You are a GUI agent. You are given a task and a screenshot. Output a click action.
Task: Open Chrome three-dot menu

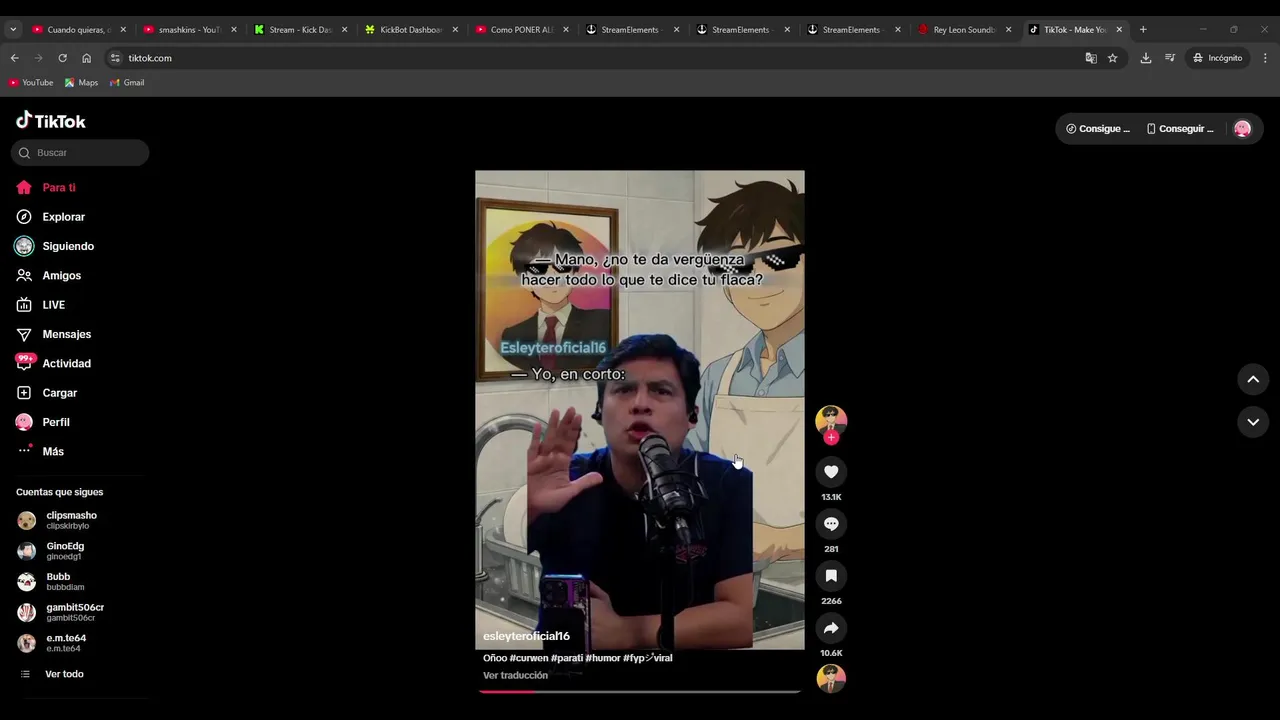1265,58
